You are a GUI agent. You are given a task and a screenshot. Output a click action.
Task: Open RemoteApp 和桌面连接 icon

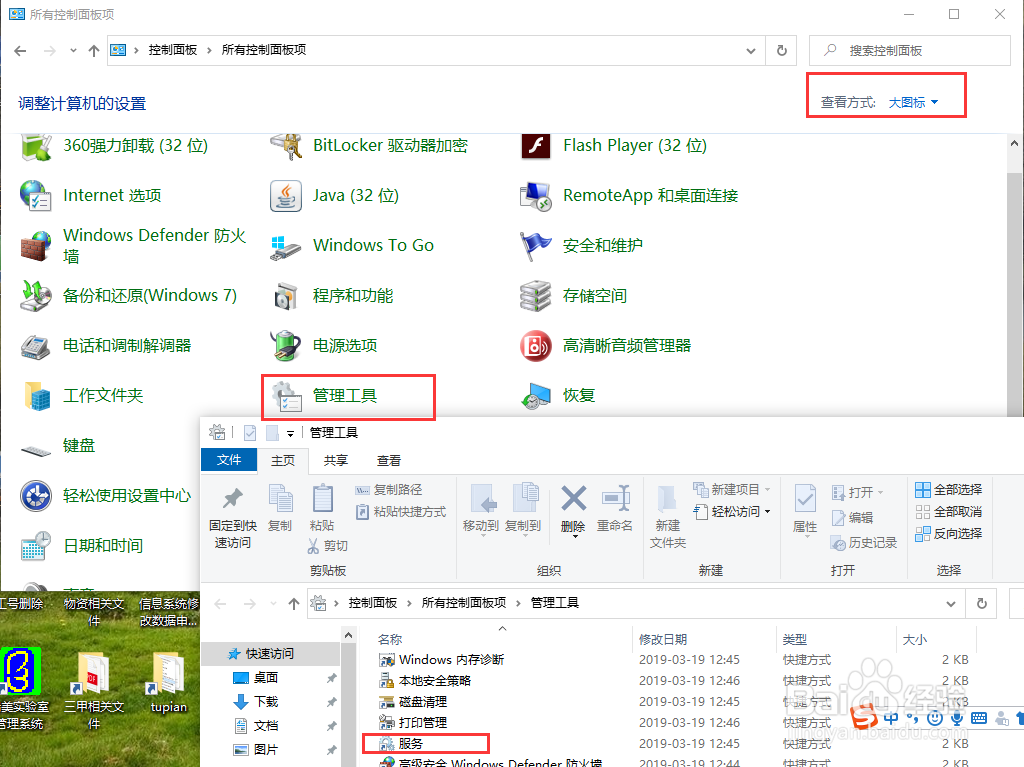536,196
